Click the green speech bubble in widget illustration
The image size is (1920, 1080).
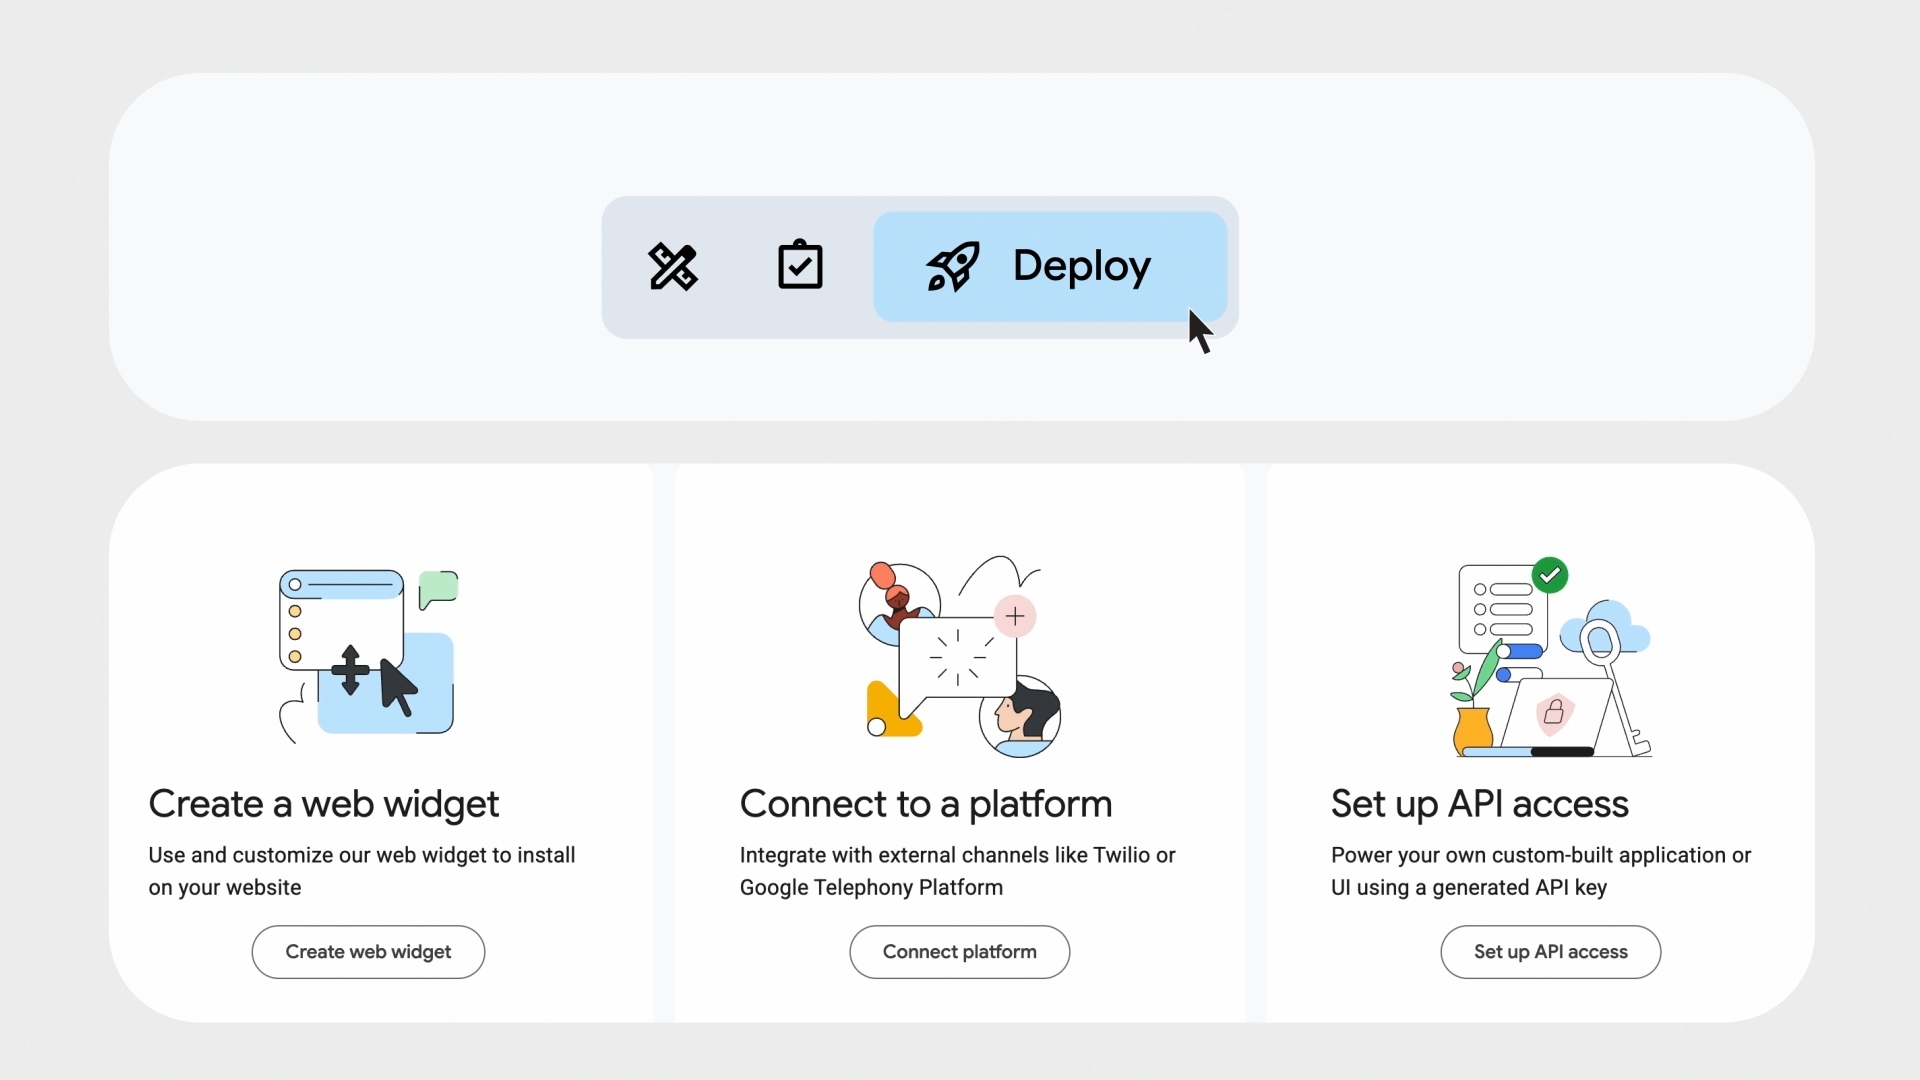coord(438,588)
